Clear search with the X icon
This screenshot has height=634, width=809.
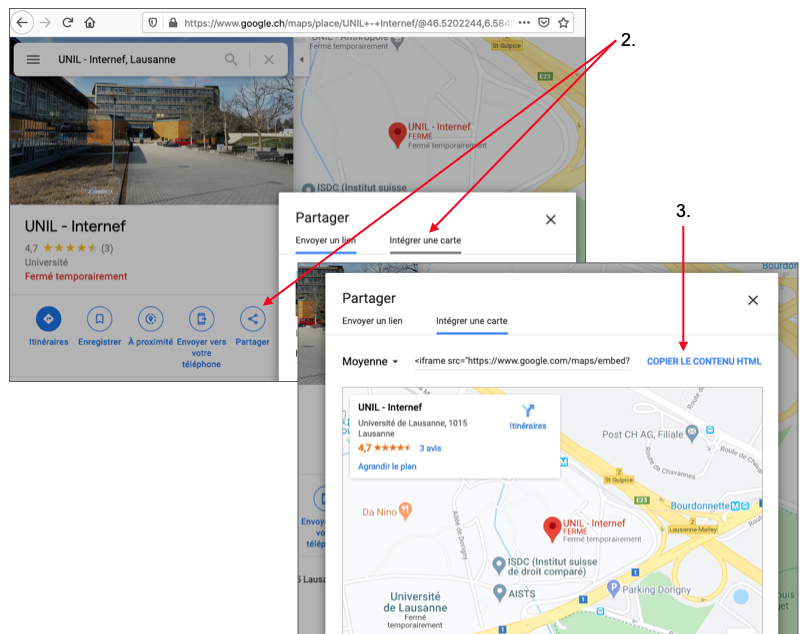coord(268,60)
